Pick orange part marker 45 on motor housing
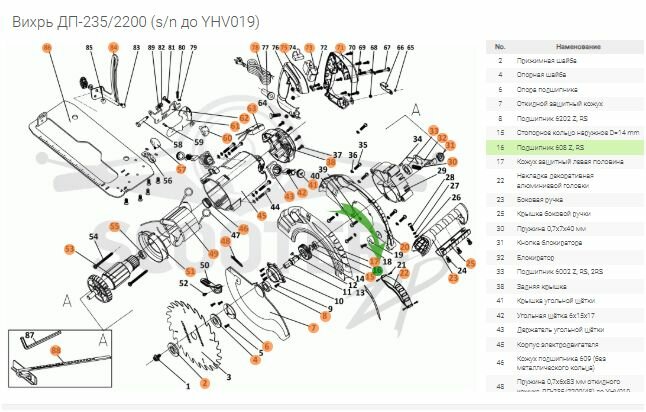Image resolution: width=646 pixels, height=412 pixels. coord(262,215)
